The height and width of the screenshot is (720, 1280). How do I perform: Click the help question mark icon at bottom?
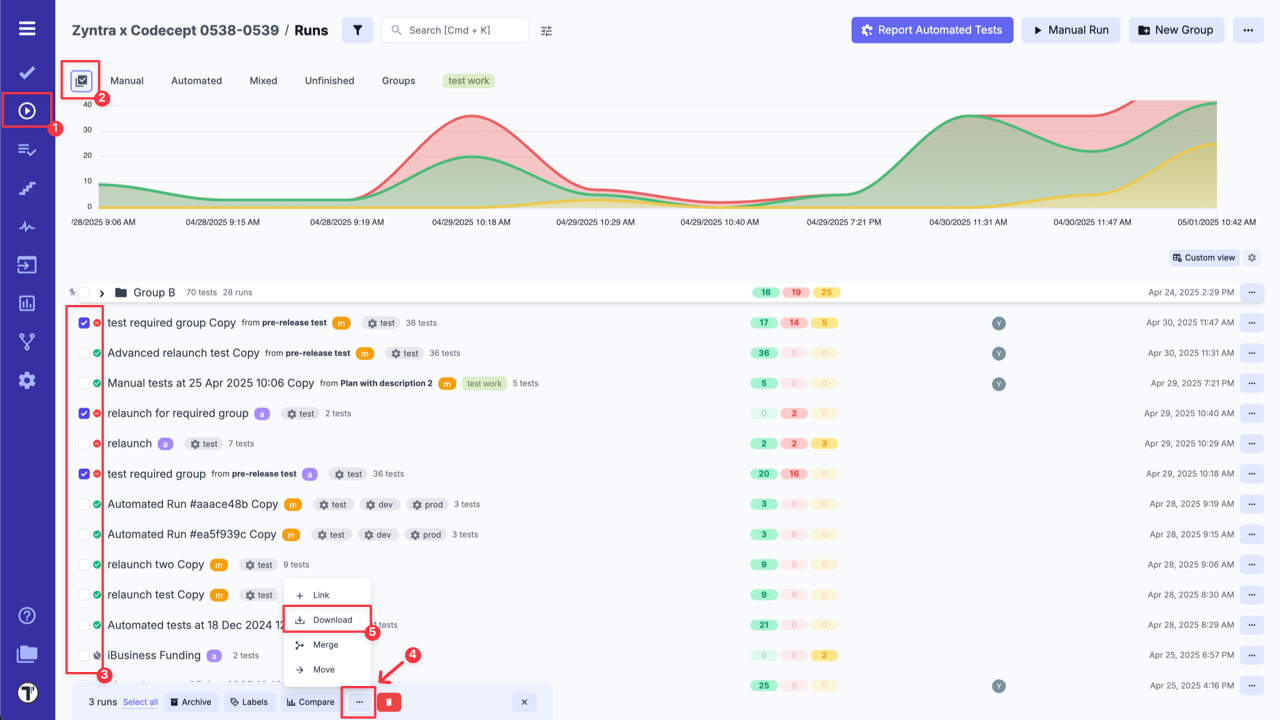pos(27,615)
